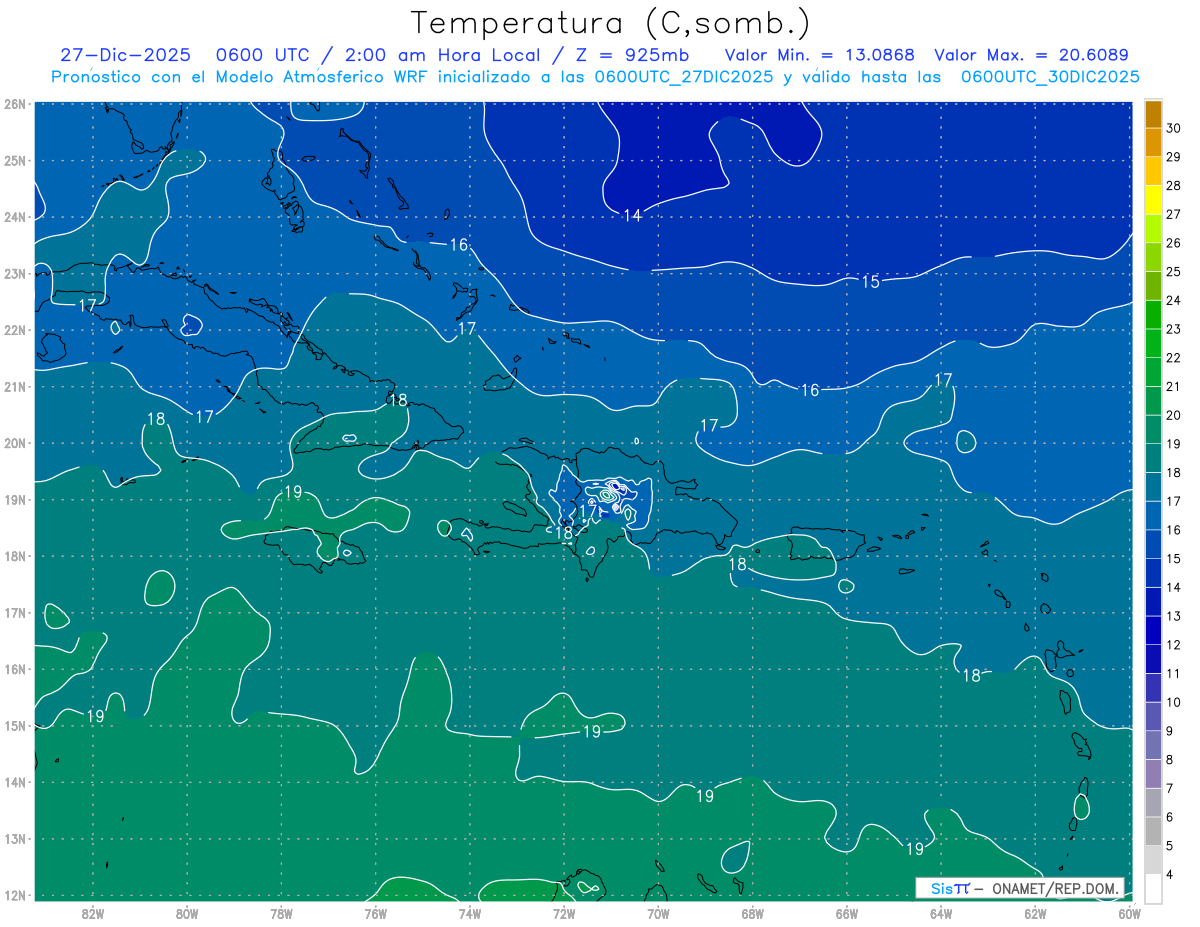Screen dimensions: 1200x927
Task: Select latitude axis label "13N"
Action: (x=14, y=838)
